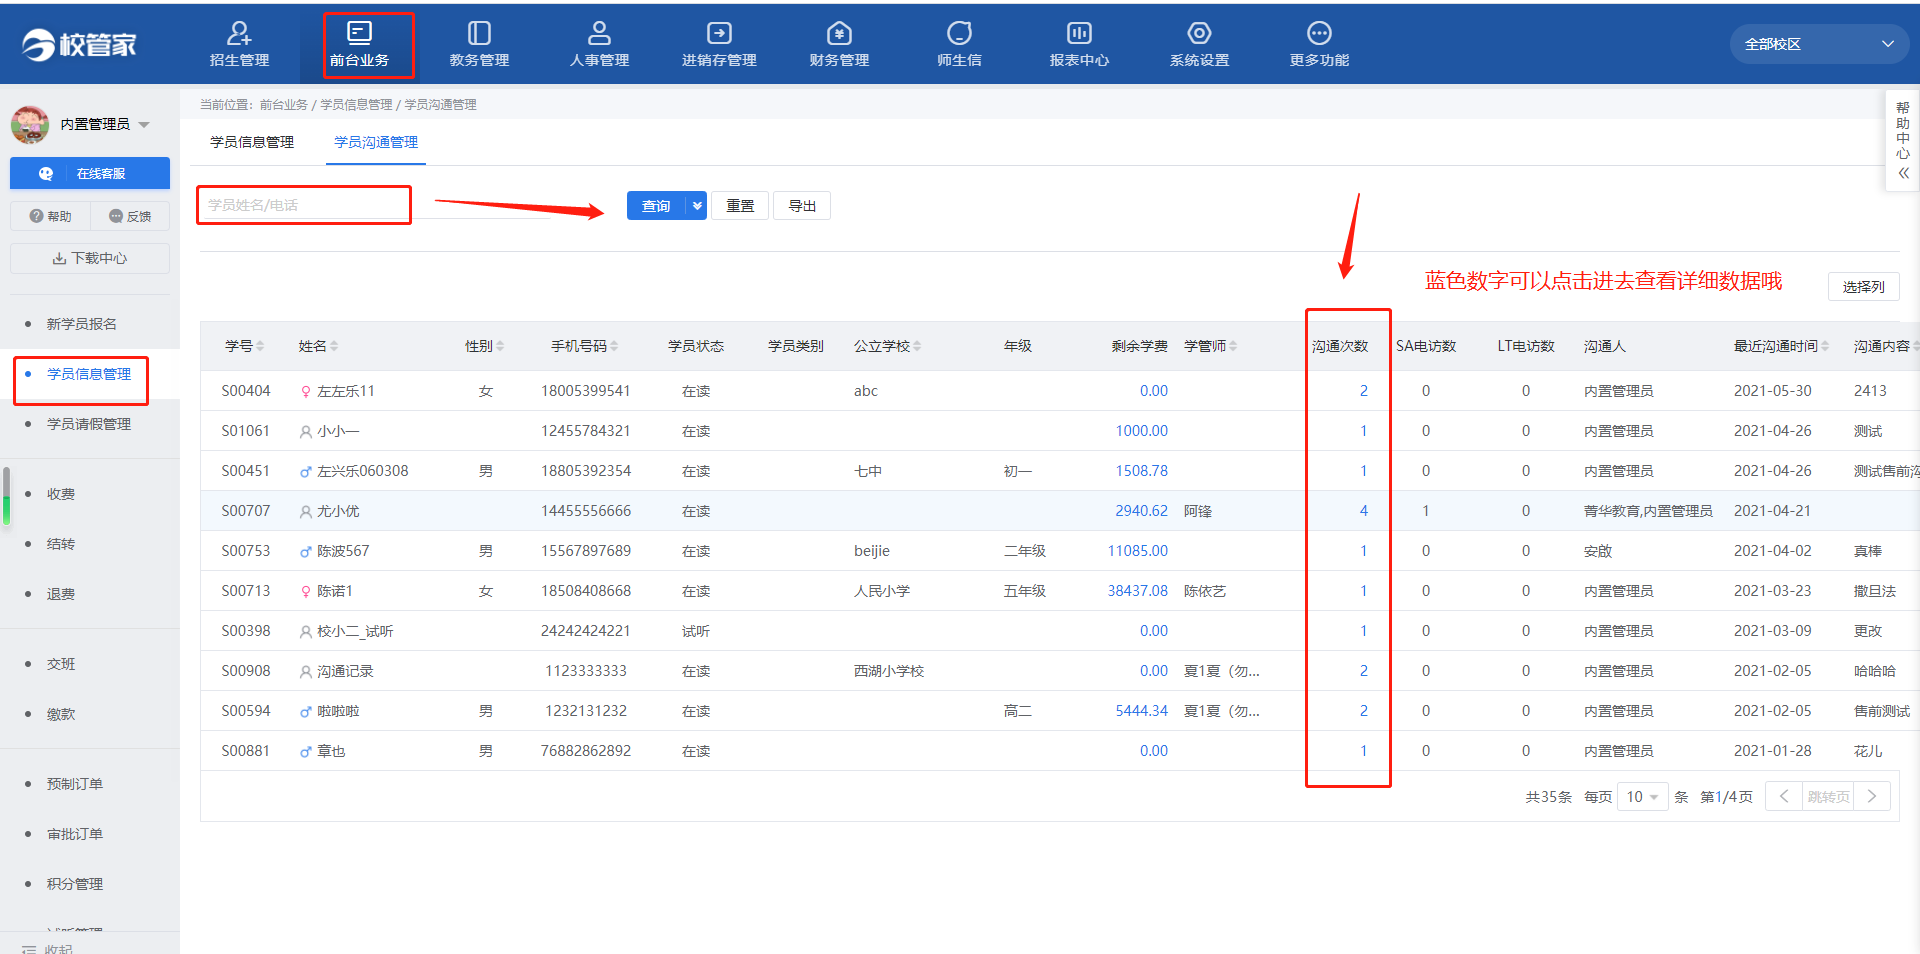This screenshot has width=1920, height=954.
Task: Change rows per page dropdown showing 10
Action: click(x=1642, y=796)
